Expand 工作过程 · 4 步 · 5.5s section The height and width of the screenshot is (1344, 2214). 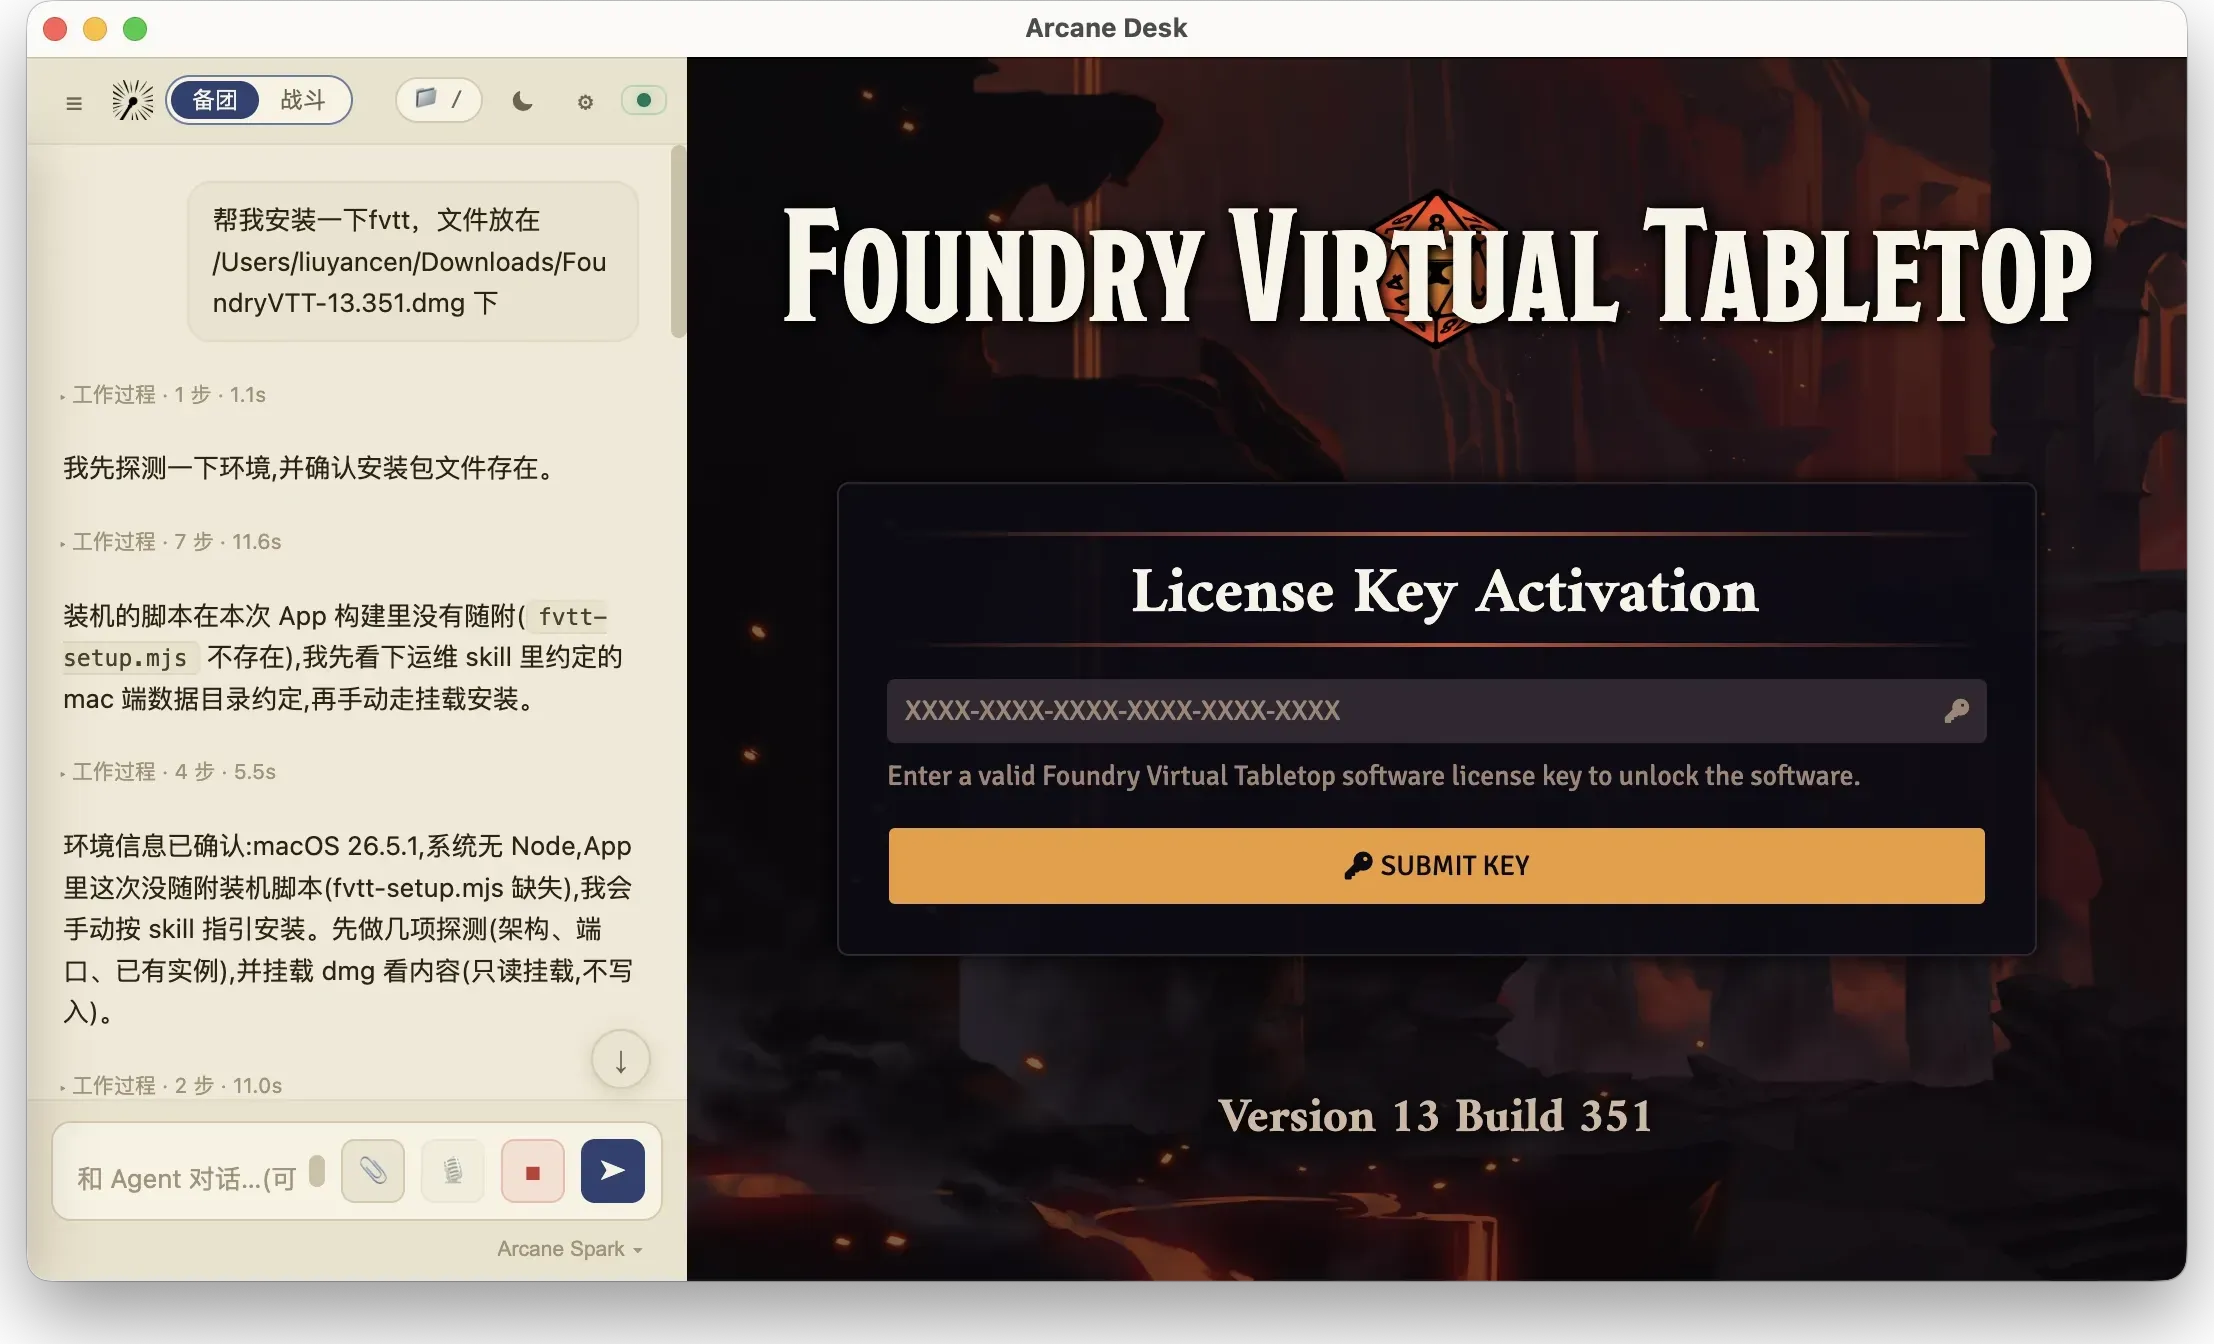pos(168,772)
